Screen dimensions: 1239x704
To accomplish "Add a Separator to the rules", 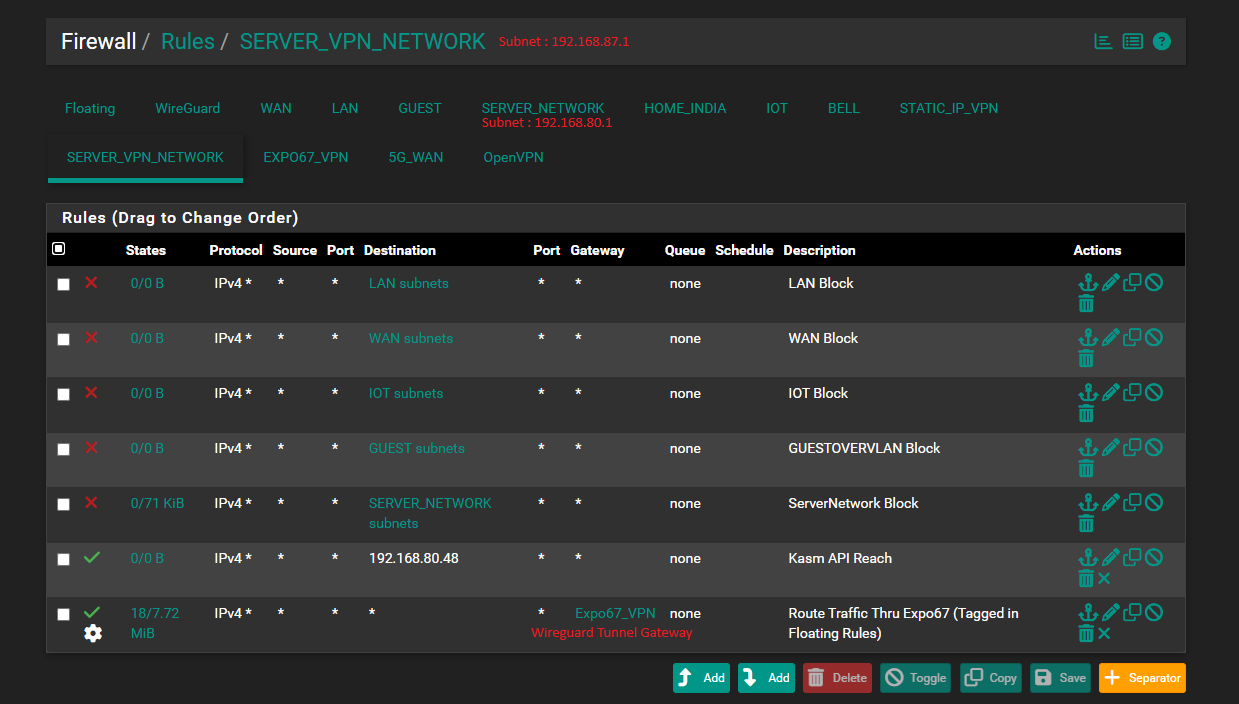I will click(x=1142, y=677).
